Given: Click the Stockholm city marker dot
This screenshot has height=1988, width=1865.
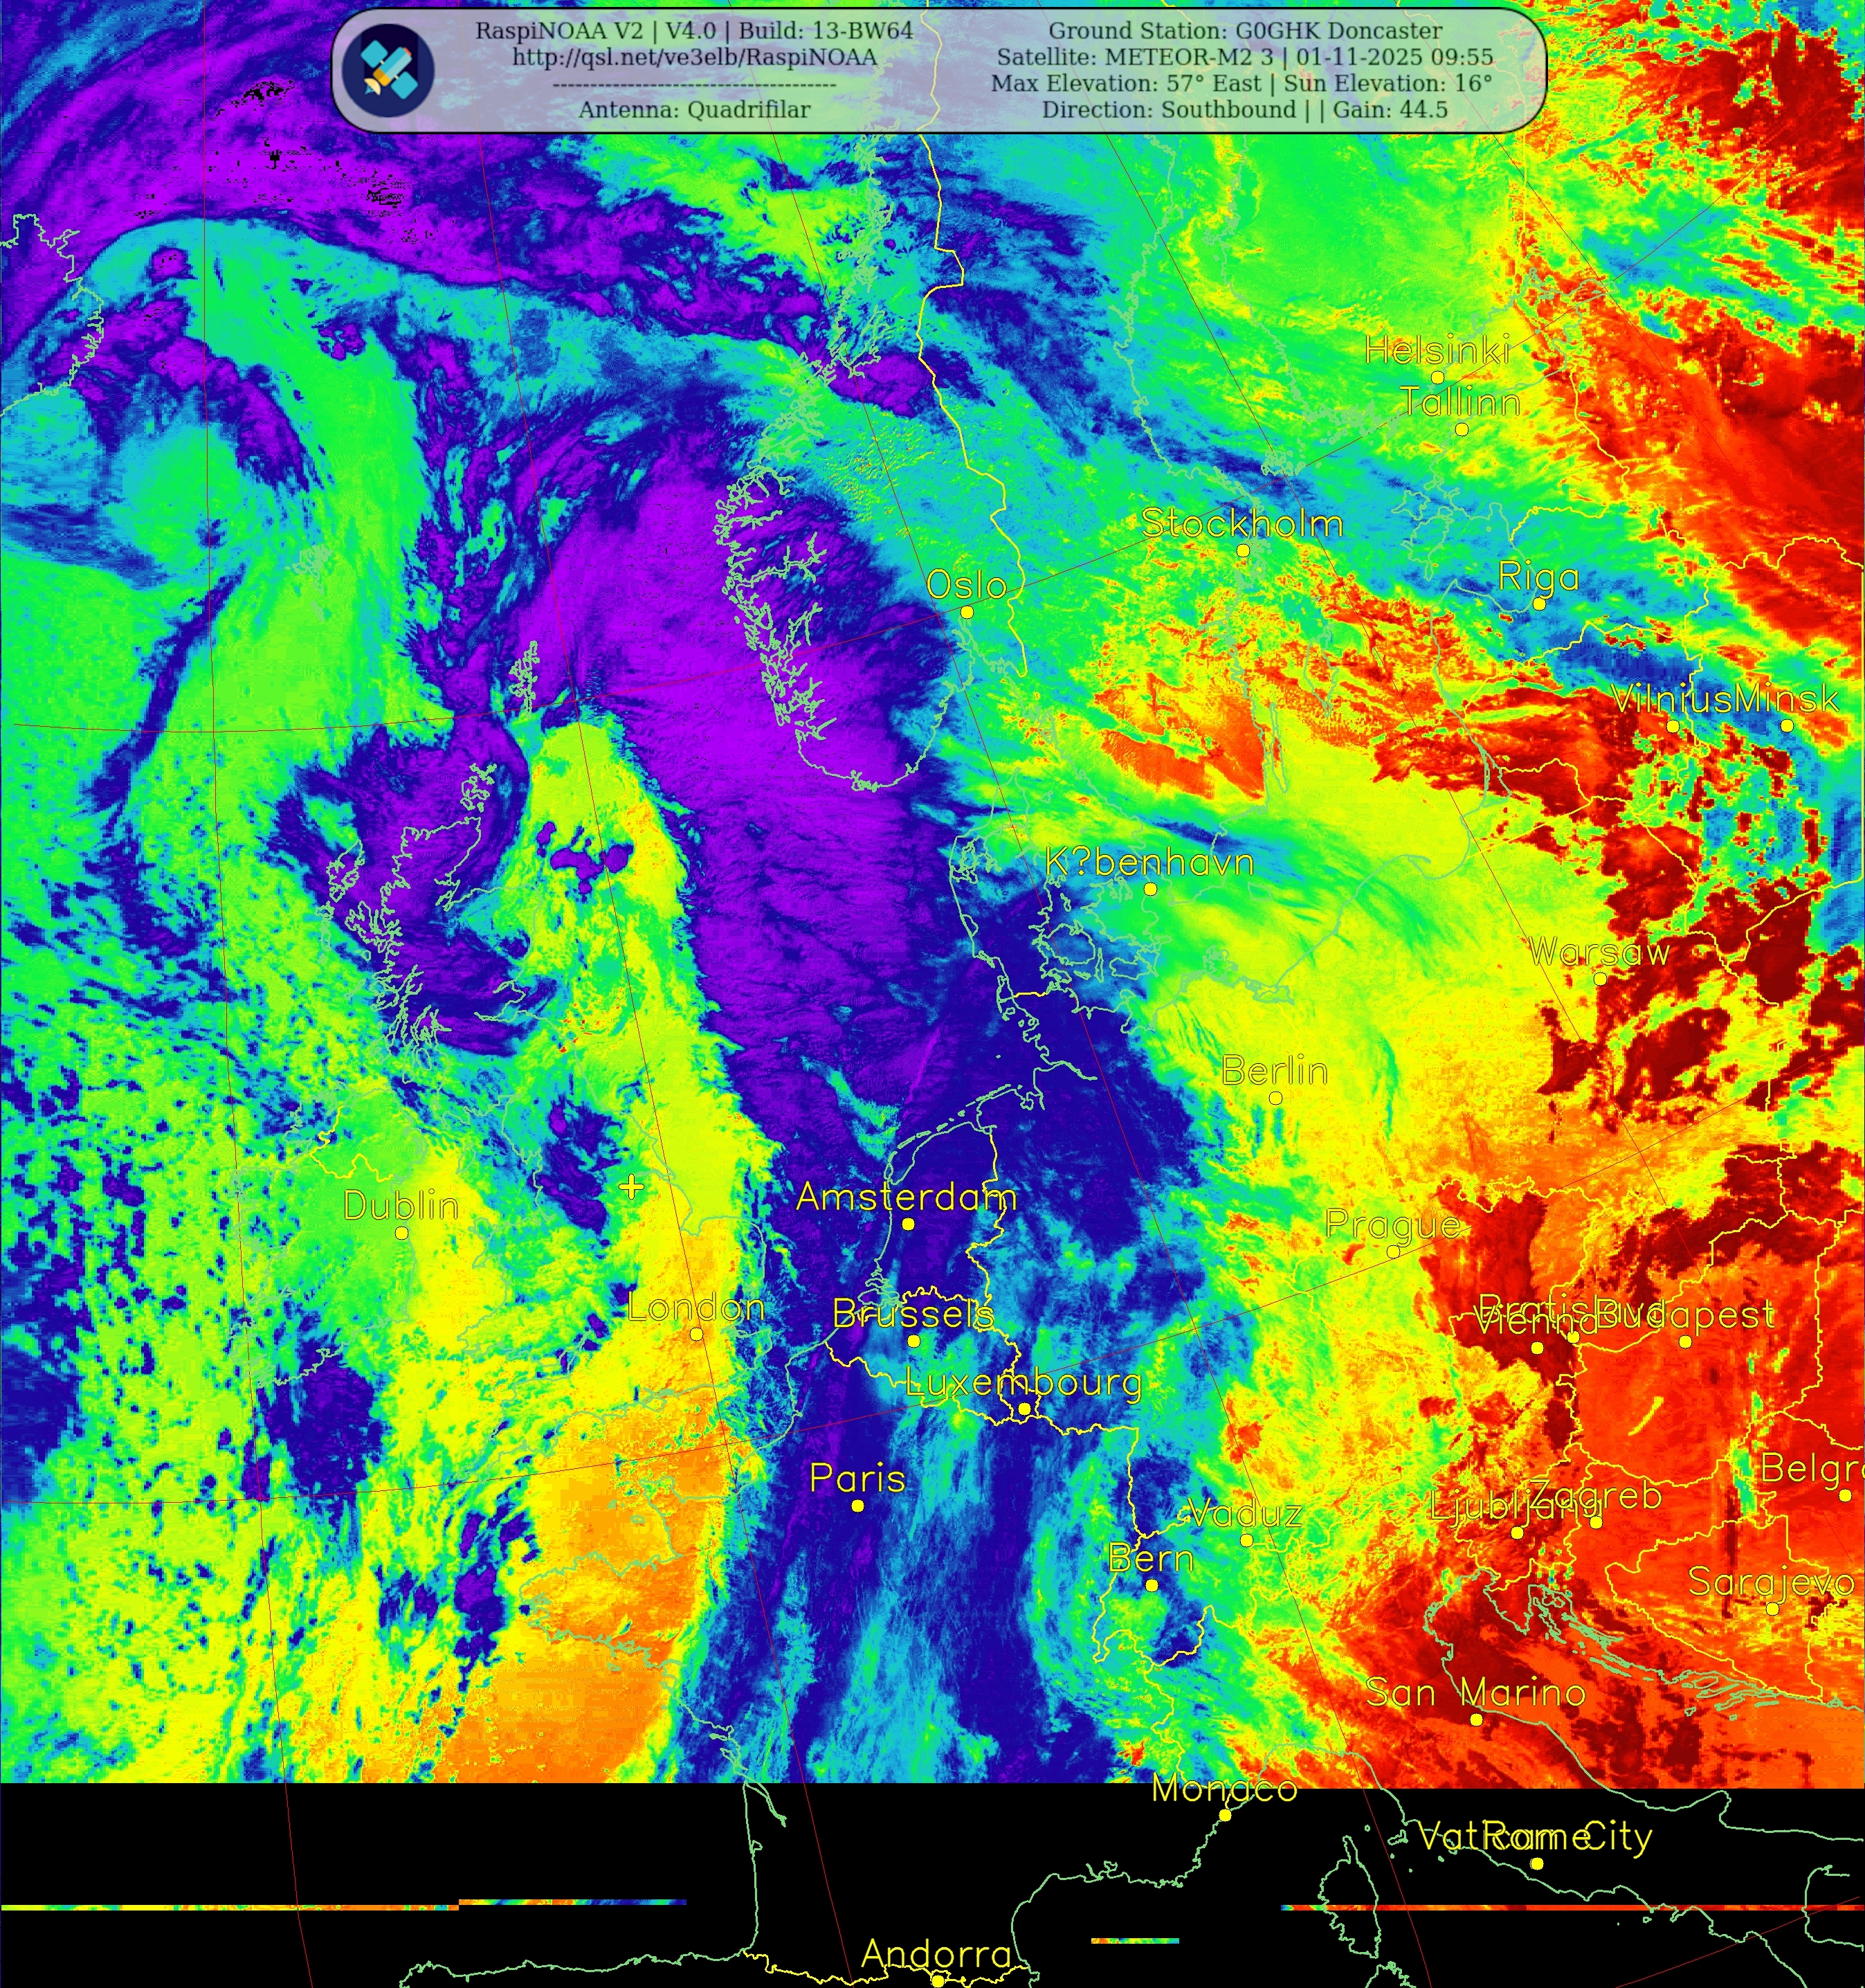Looking at the screenshot, I should click(x=1243, y=551).
